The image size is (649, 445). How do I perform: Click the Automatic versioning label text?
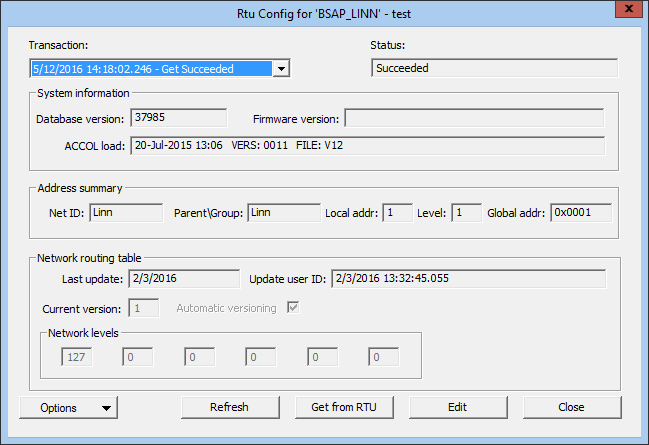(226, 308)
